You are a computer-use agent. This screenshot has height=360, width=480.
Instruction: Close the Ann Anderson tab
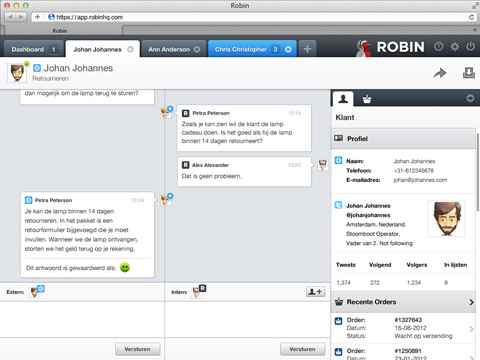coord(197,49)
